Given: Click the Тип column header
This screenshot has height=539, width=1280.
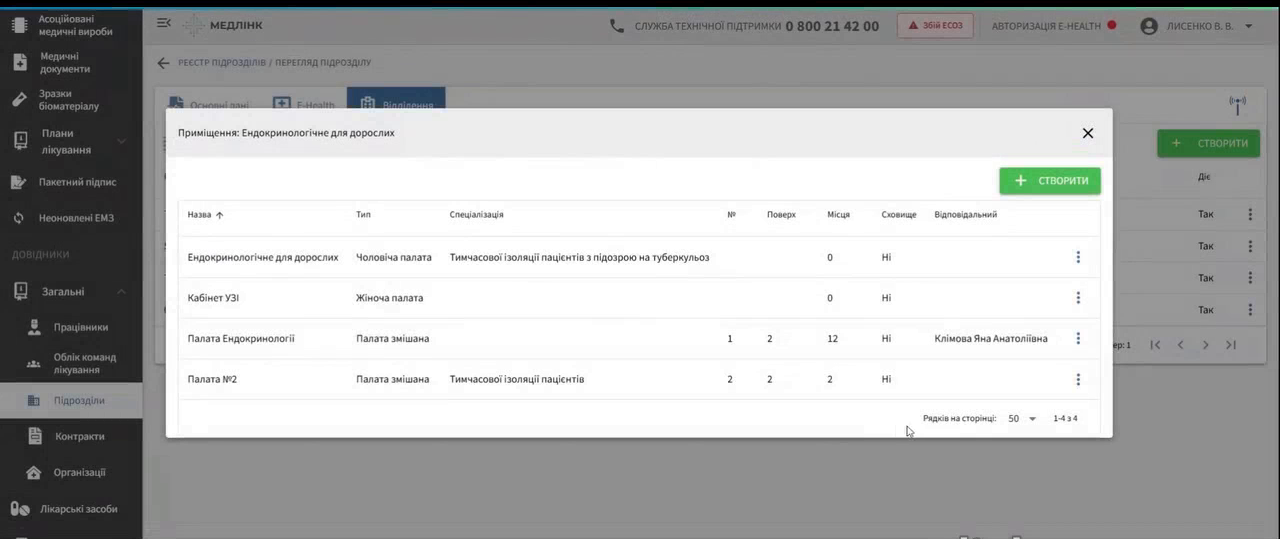Looking at the screenshot, I should [x=363, y=215].
